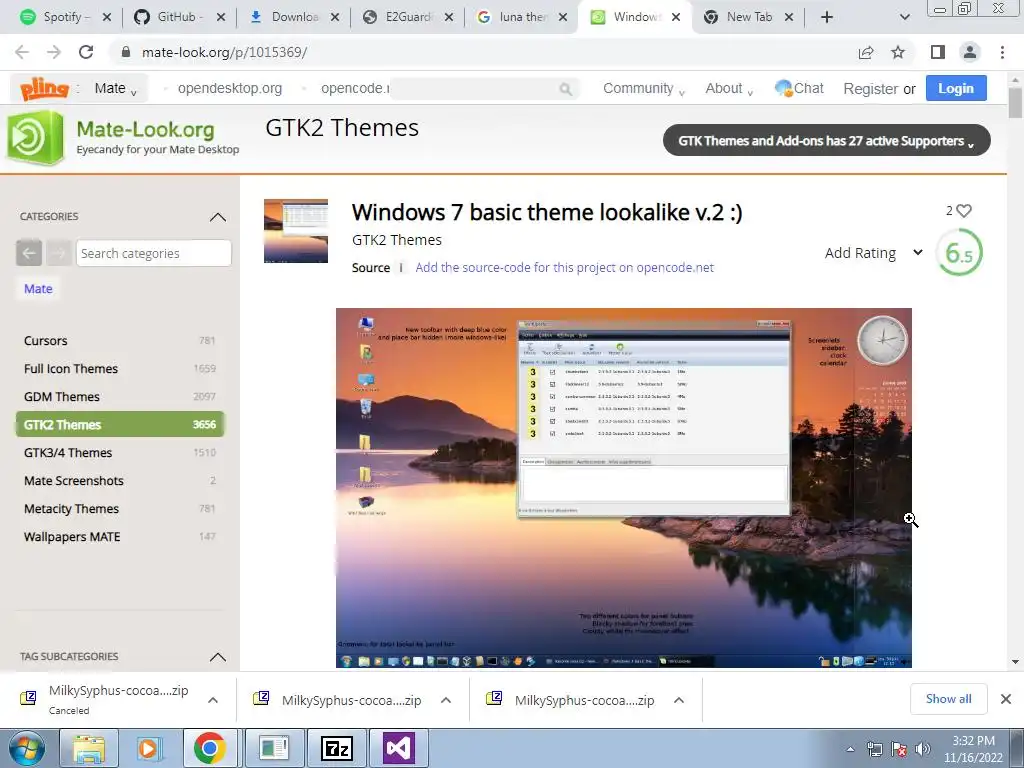Open Metacity Themes category

(120, 509)
